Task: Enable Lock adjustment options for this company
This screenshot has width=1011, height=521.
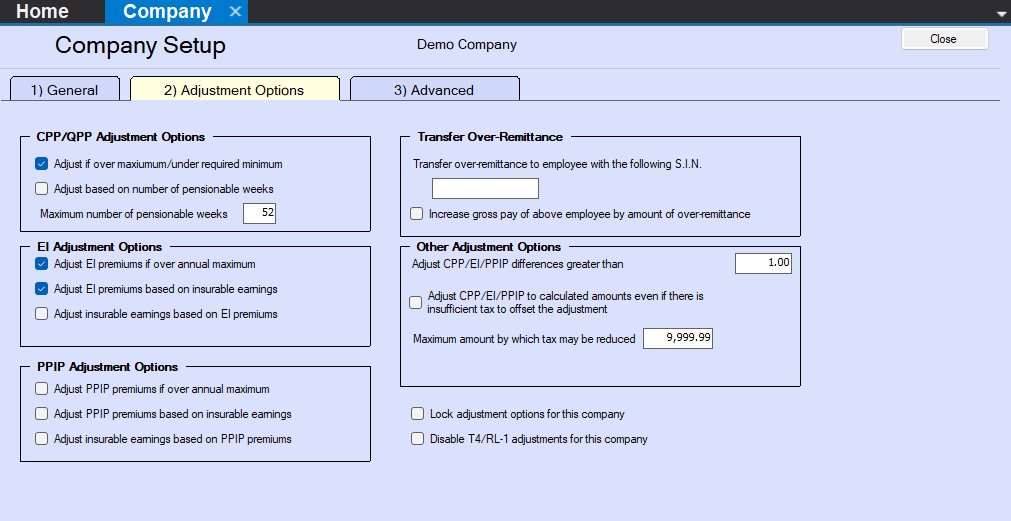Action: pyautogui.click(x=417, y=414)
